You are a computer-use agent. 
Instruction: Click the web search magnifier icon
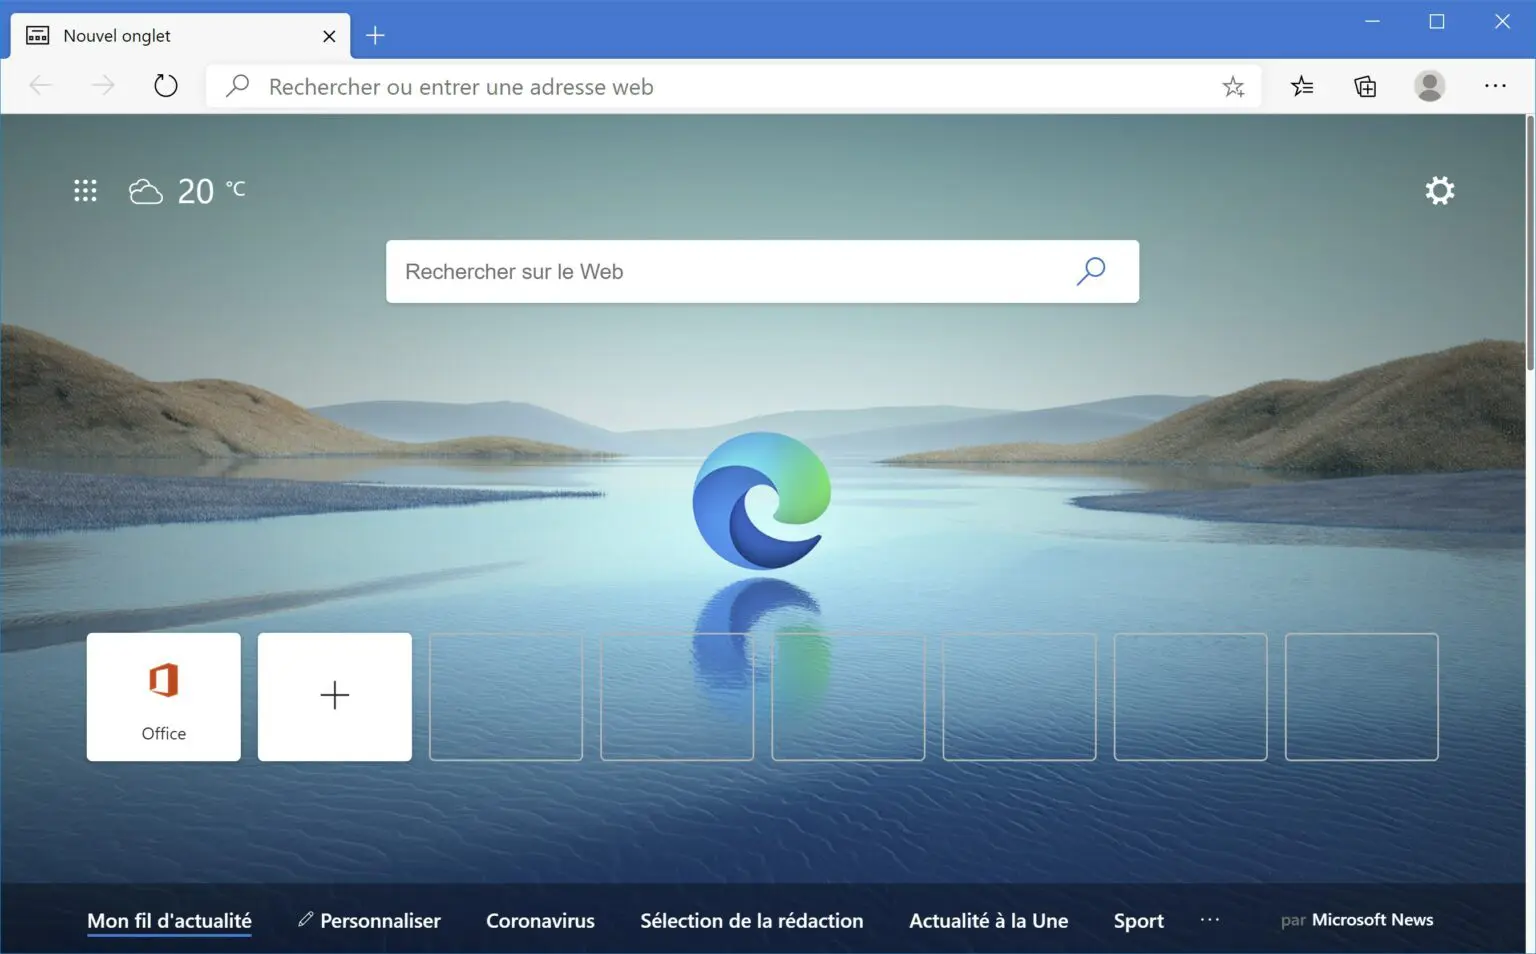[x=1091, y=271]
